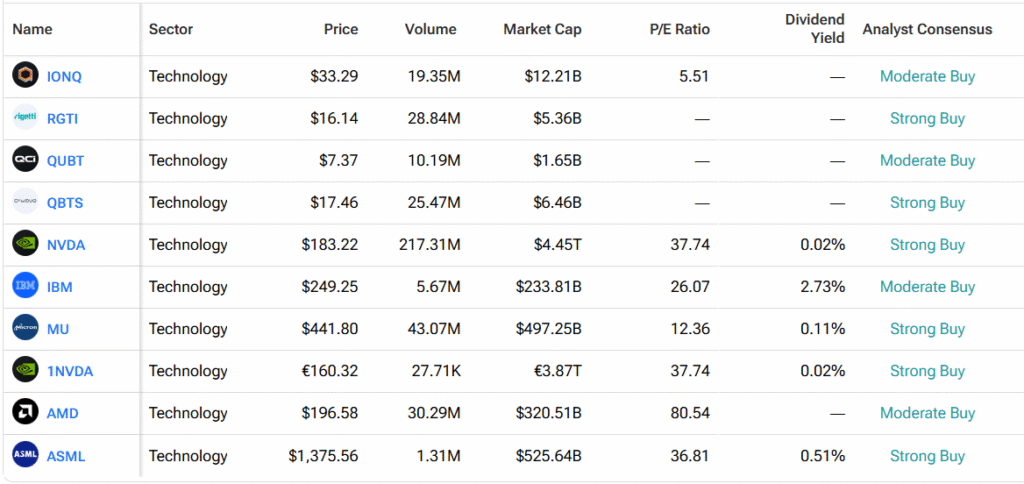The image size is (1024, 484).
Task: Sort by the P/E Ratio header
Action: coord(679,29)
